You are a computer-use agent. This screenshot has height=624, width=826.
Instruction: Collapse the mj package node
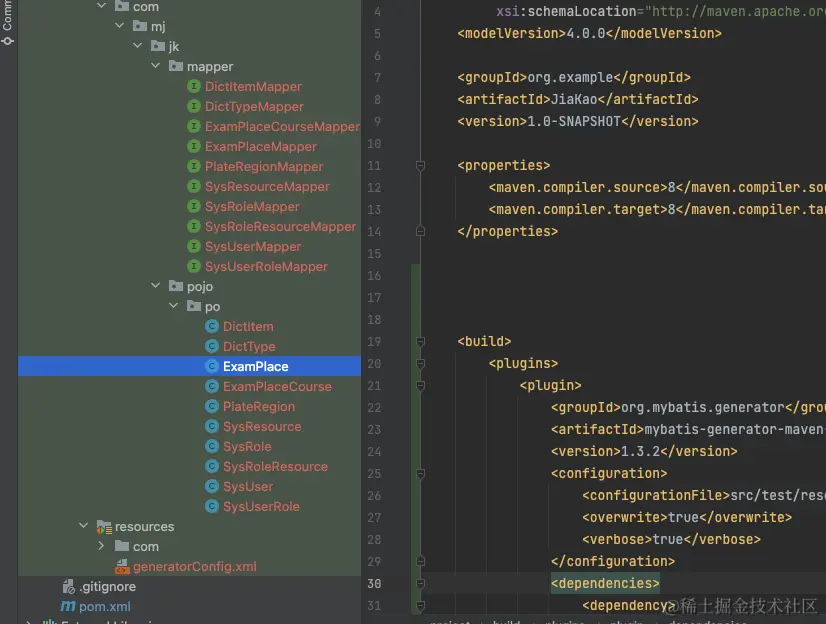[x=120, y=25]
